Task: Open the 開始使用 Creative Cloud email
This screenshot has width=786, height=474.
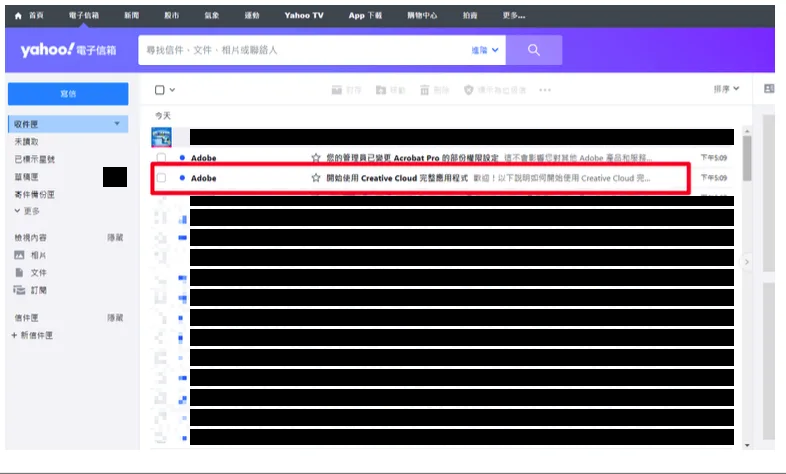Action: [x=397, y=178]
